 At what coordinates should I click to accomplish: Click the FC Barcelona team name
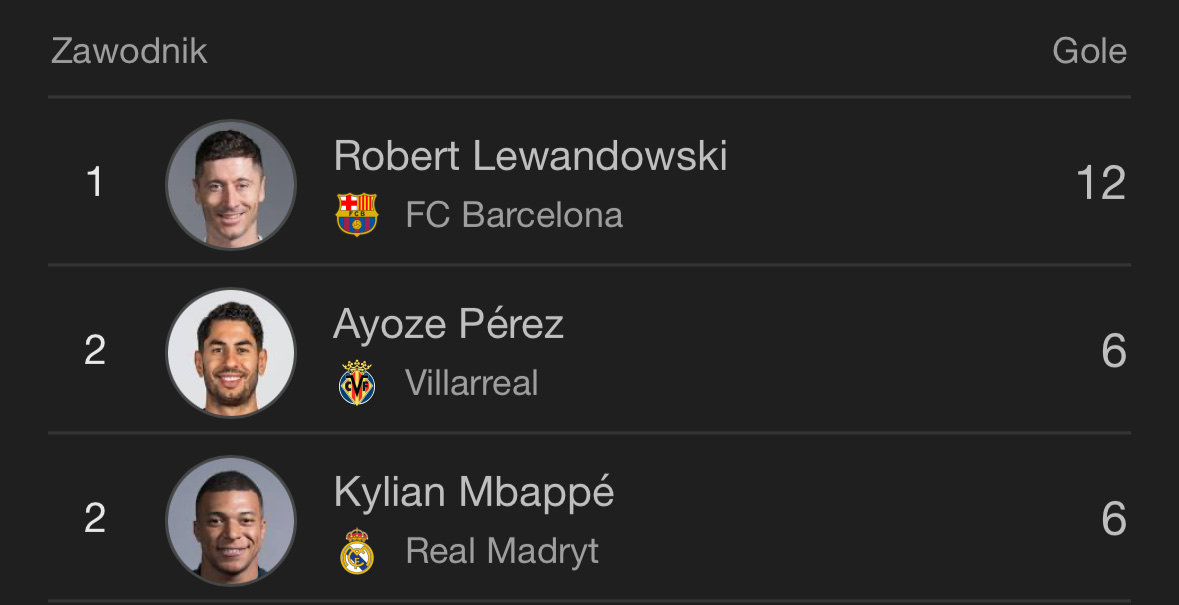click(514, 215)
